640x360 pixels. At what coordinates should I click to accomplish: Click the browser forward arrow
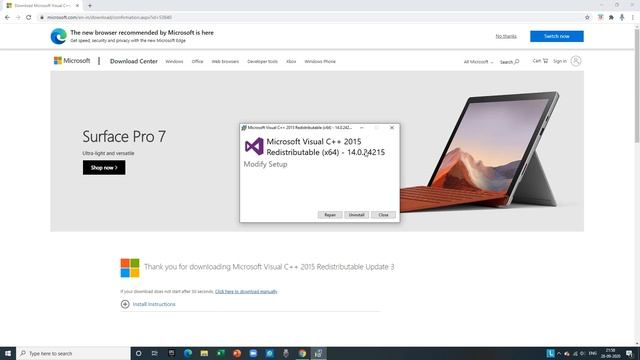pos(18,17)
